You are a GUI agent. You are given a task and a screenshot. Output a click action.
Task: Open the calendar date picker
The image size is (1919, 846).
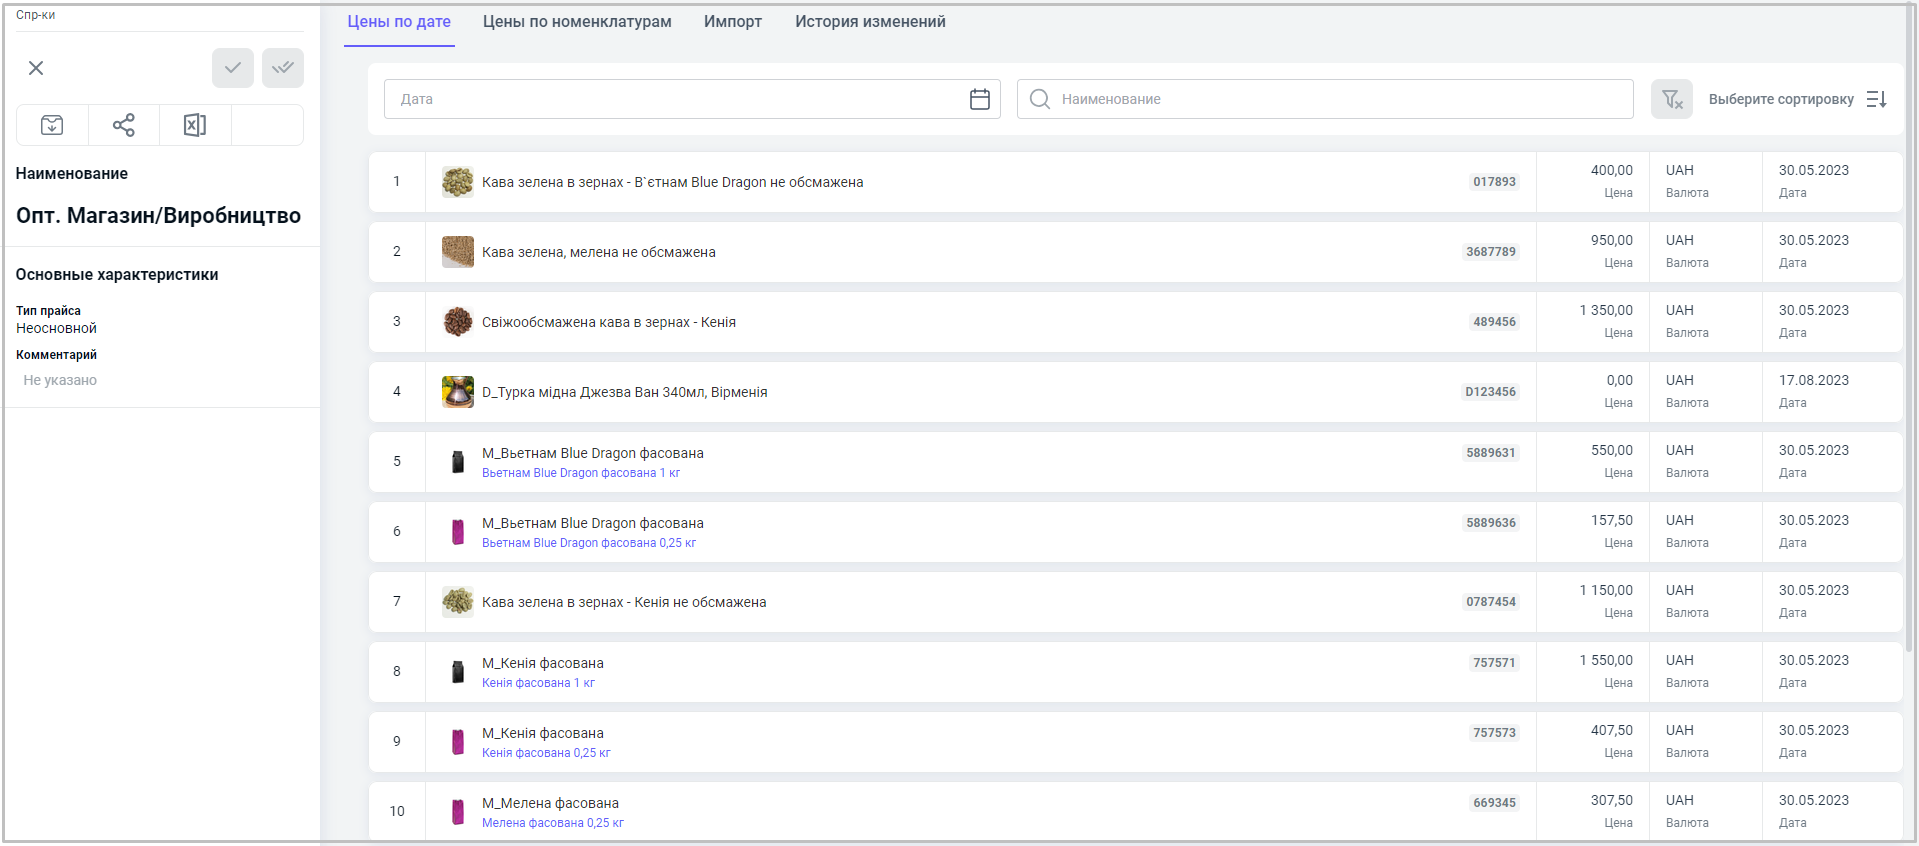click(x=979, y=99)
